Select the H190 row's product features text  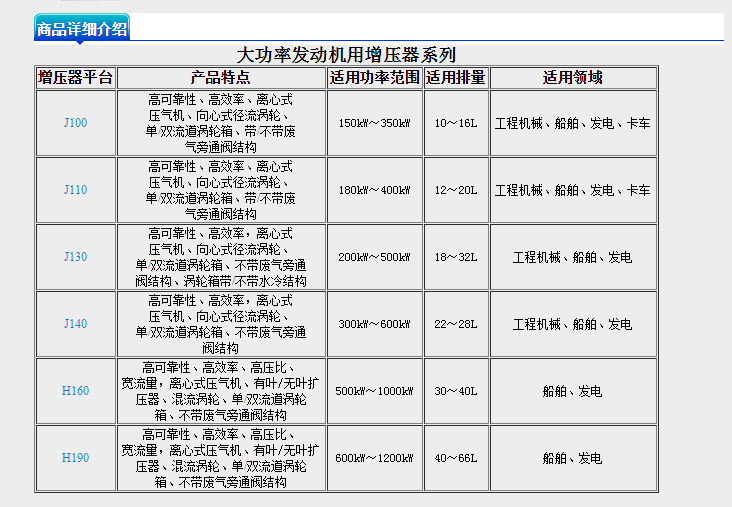tap(221, 458)
